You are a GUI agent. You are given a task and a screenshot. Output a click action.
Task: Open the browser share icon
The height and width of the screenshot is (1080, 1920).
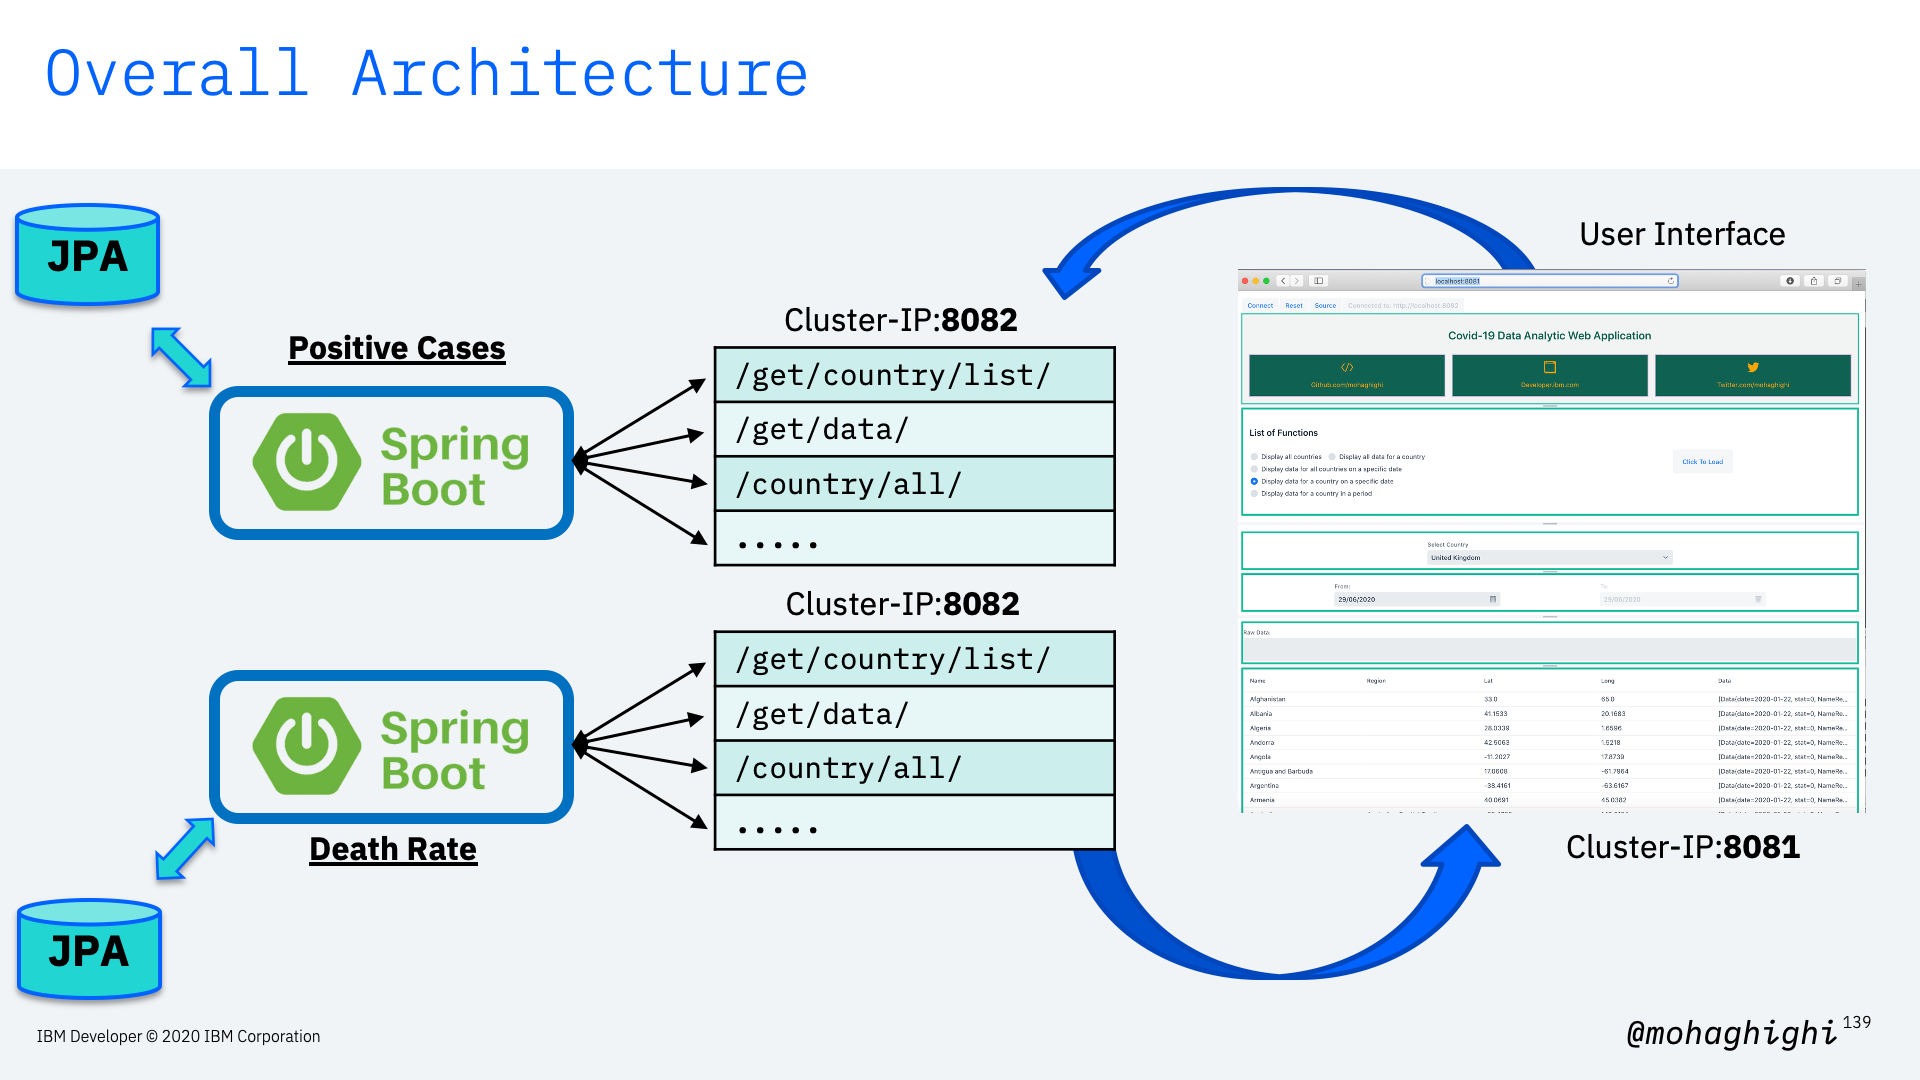(1814, 281)
